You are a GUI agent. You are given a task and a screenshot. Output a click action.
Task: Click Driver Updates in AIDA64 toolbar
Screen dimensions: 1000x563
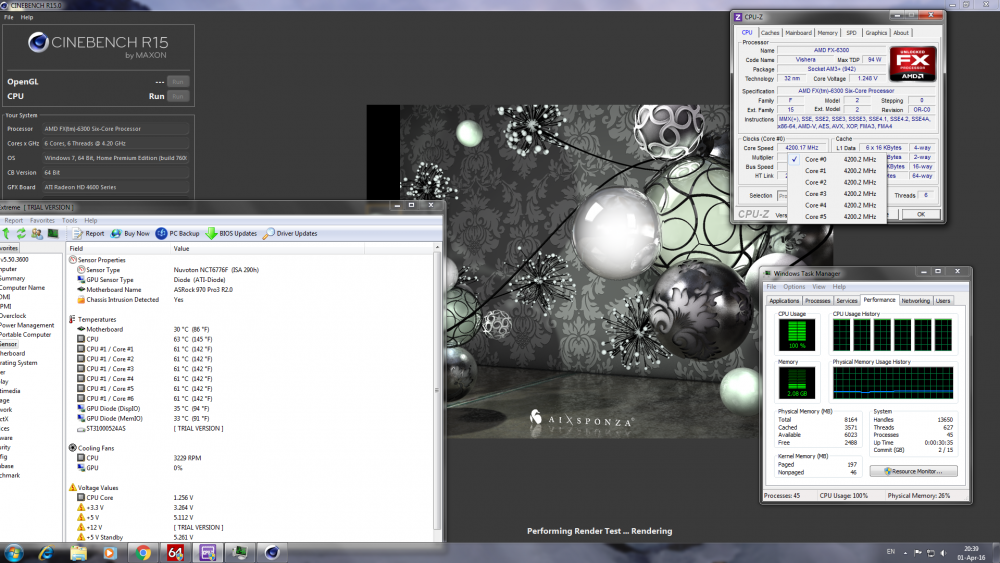[290, 233]
